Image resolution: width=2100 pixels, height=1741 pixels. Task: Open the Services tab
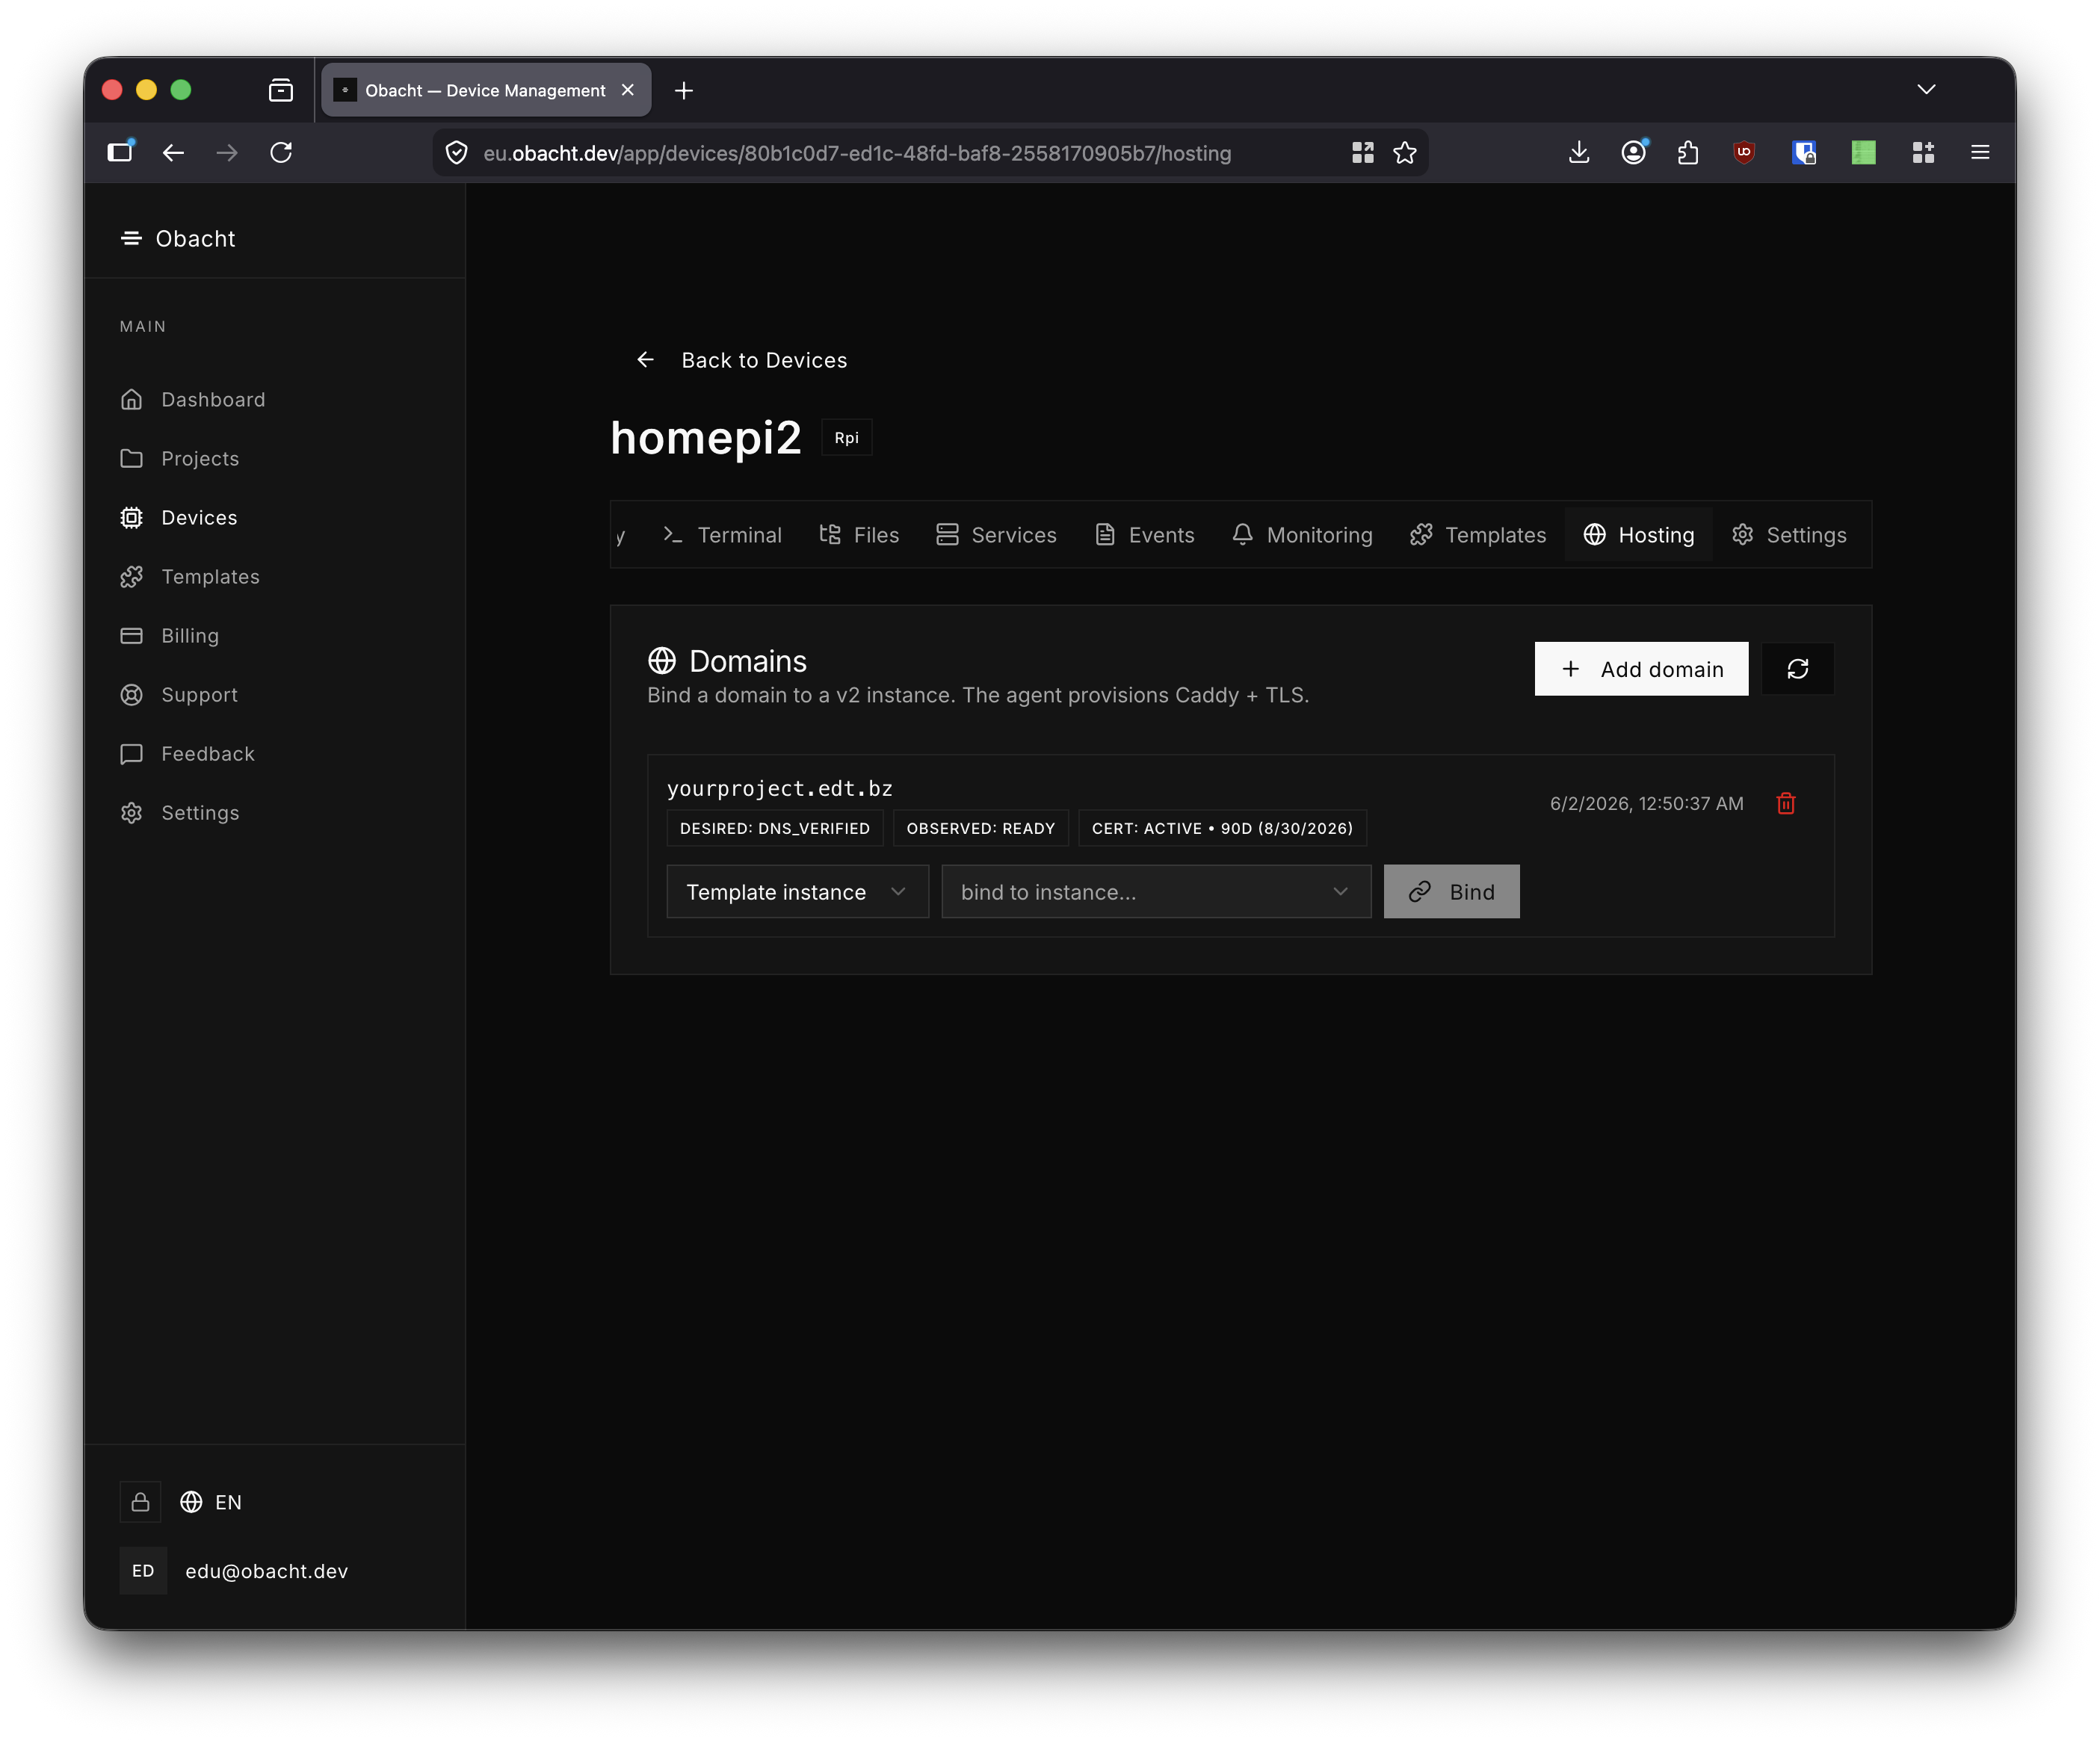[x=996, y=535]
